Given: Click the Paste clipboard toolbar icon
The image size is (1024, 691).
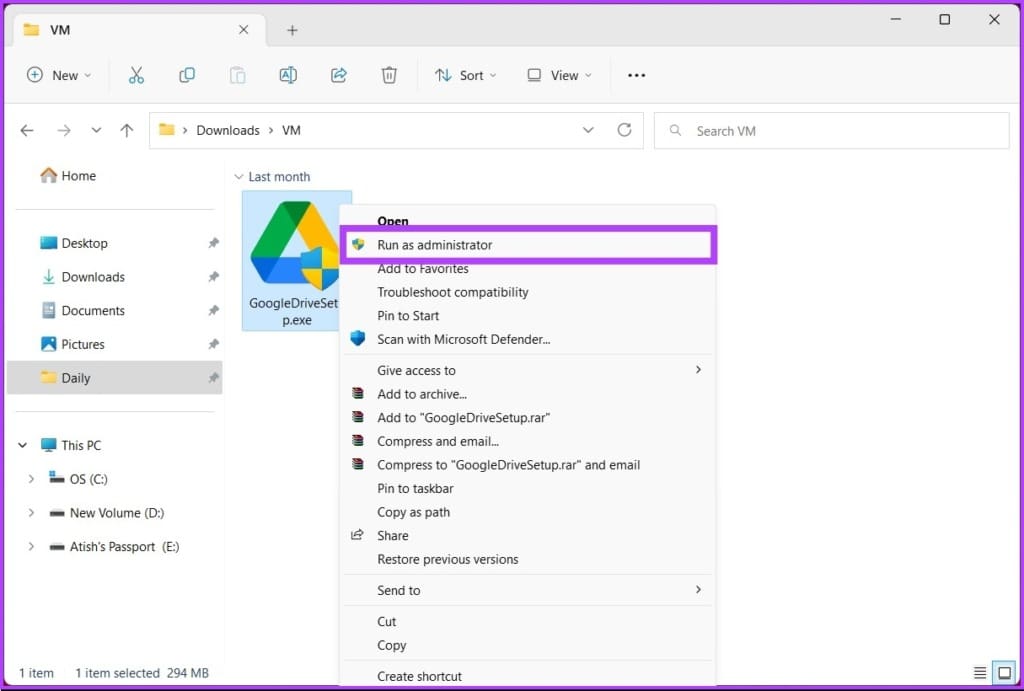Looking at the screenshot, I should (x=237, y=75).
